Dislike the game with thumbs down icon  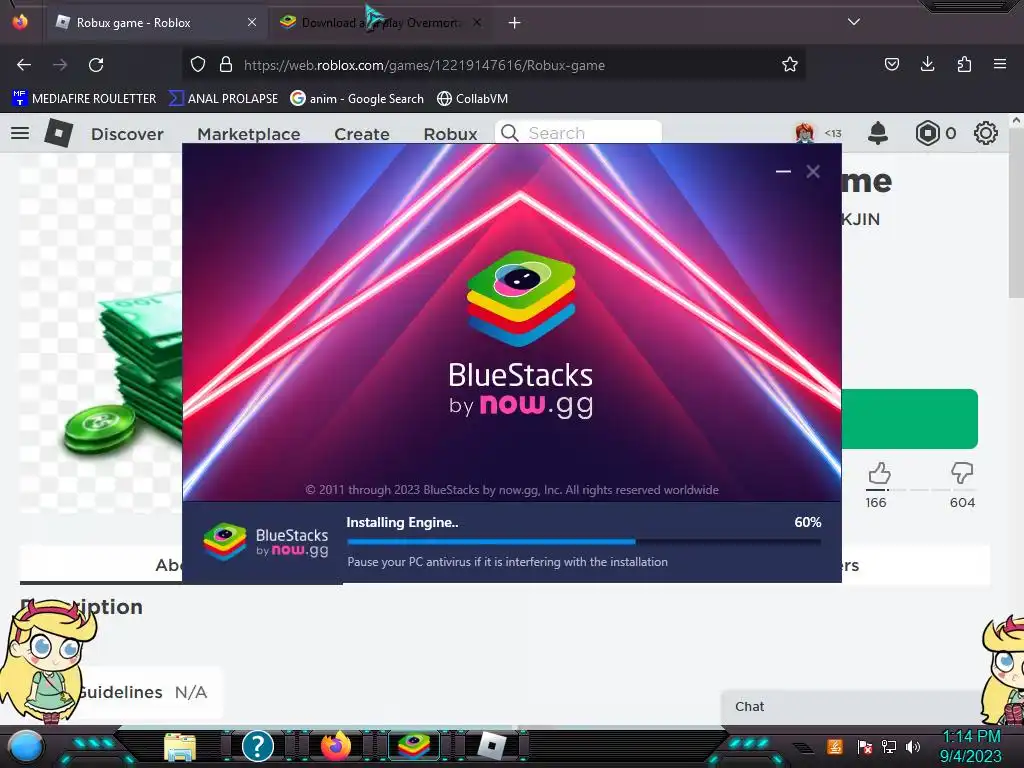(962, 473)
